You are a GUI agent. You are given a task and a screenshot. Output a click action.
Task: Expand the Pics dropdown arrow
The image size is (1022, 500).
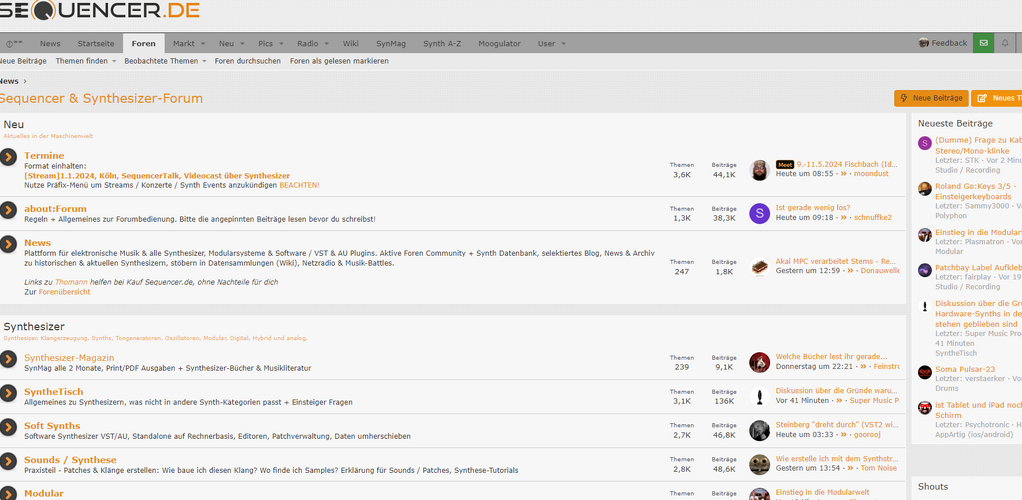(x=281, y=44)
